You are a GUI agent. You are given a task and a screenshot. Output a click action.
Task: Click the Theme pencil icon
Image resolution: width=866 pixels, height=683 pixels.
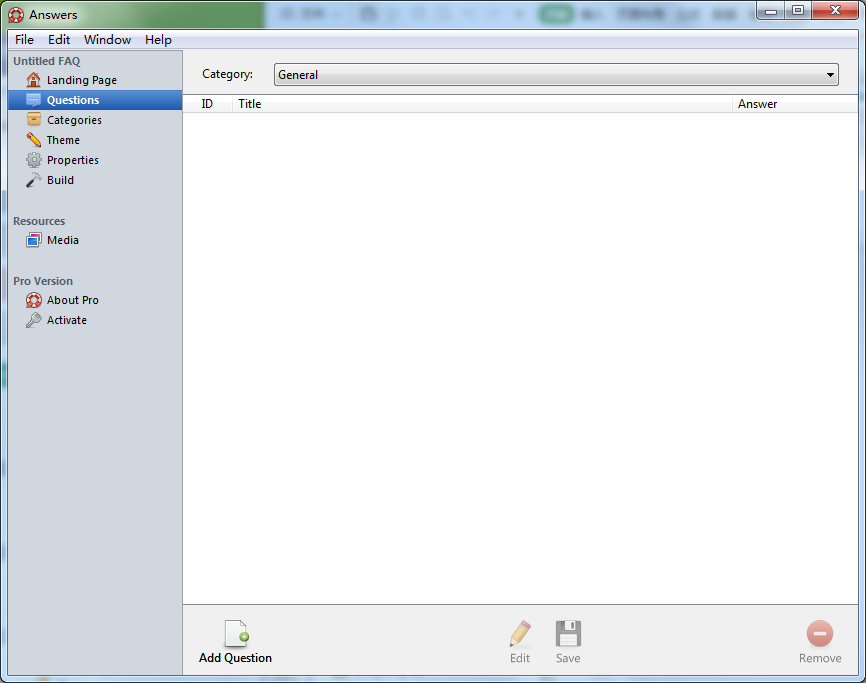point(34,140)
